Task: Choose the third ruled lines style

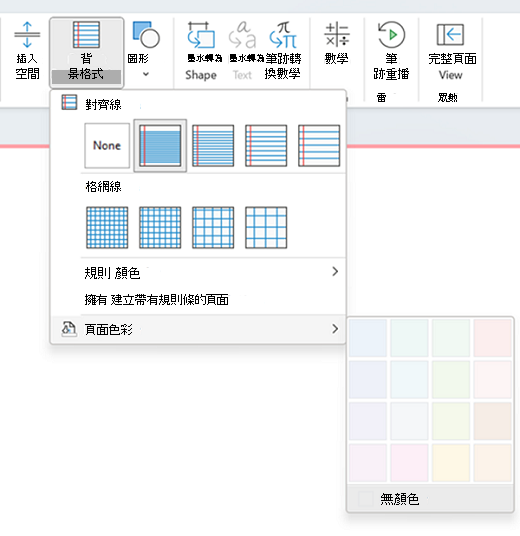Action: point(266,146)
